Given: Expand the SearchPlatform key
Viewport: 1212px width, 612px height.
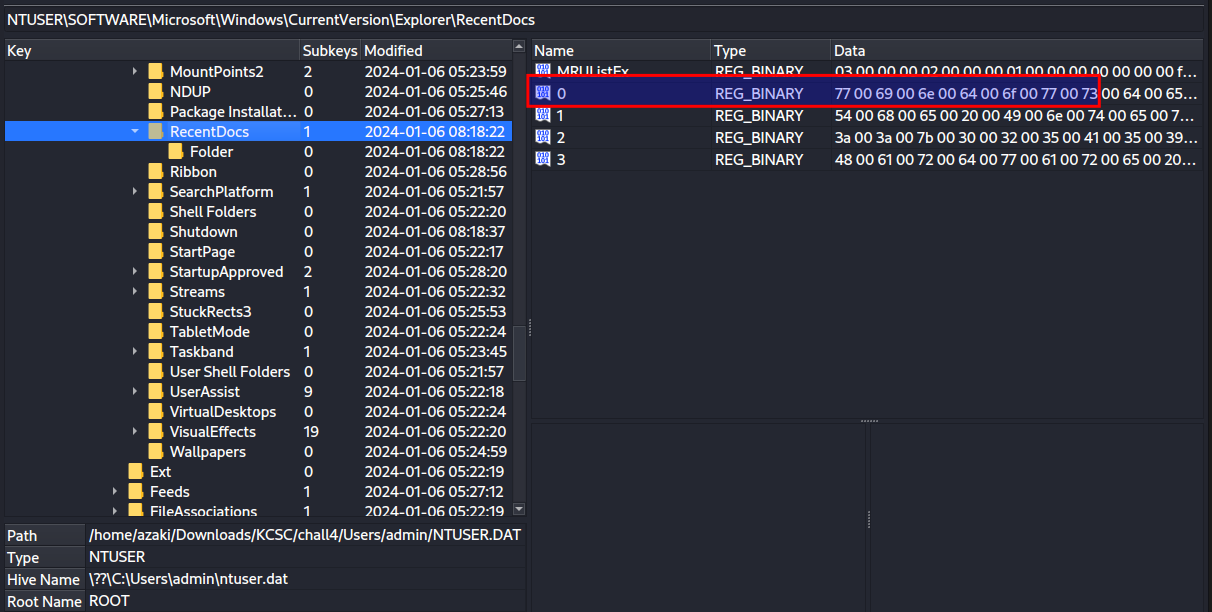Looking at the screenshot, I should [135, 191].
